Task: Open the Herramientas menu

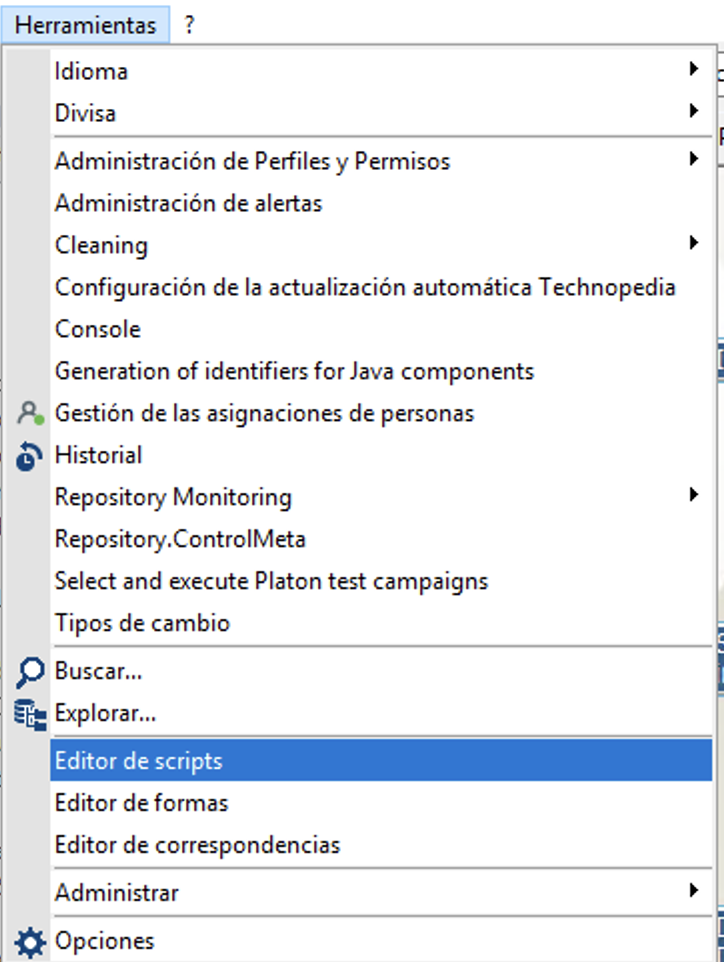Action: pyautogui.click(x=85, y=25)
